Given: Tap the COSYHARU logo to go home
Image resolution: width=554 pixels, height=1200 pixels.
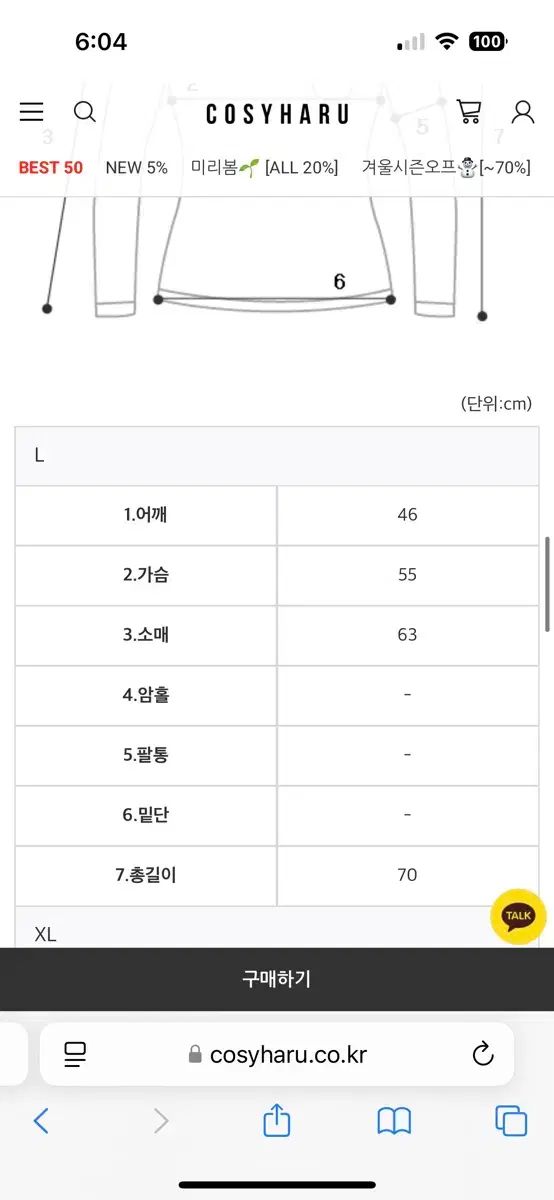Looking at the screenshot, I should [277, 114].
